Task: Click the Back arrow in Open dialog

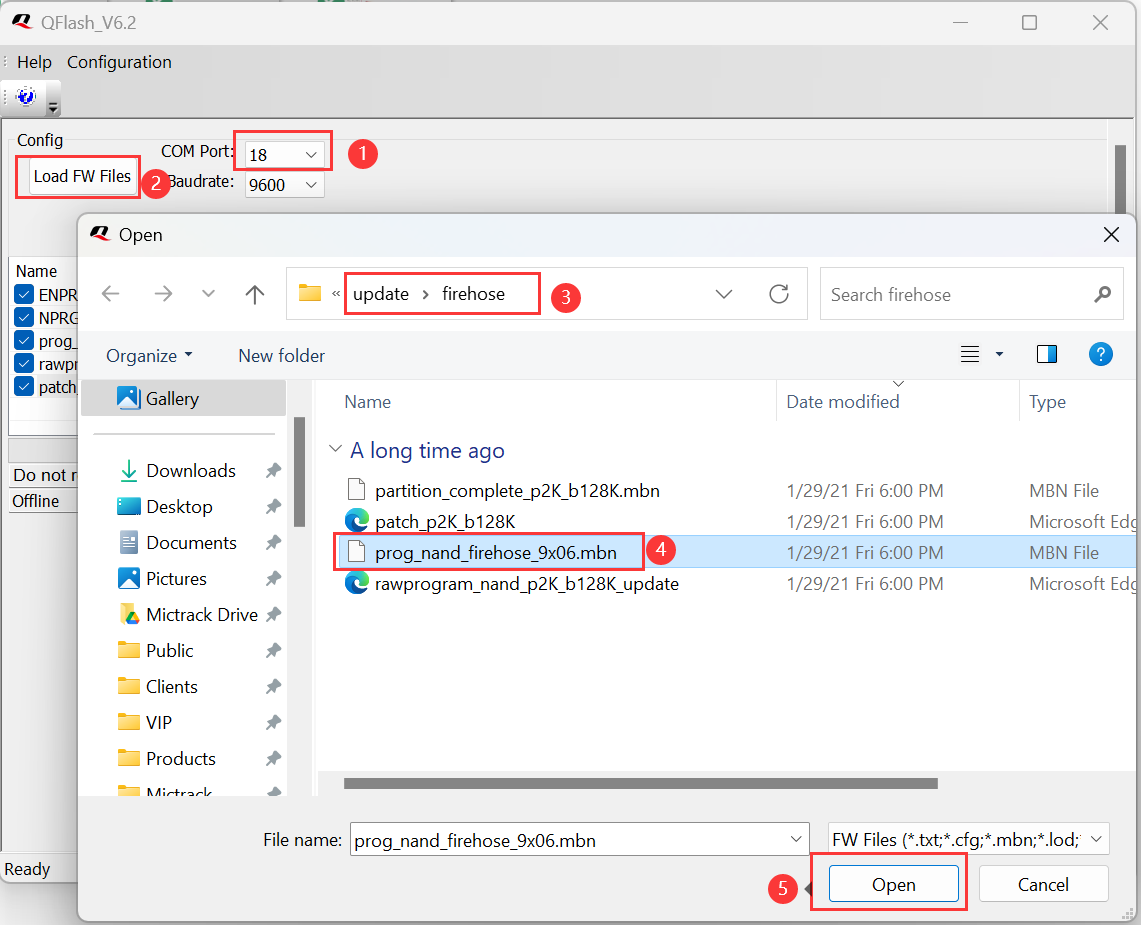Action: coord(110,294)
